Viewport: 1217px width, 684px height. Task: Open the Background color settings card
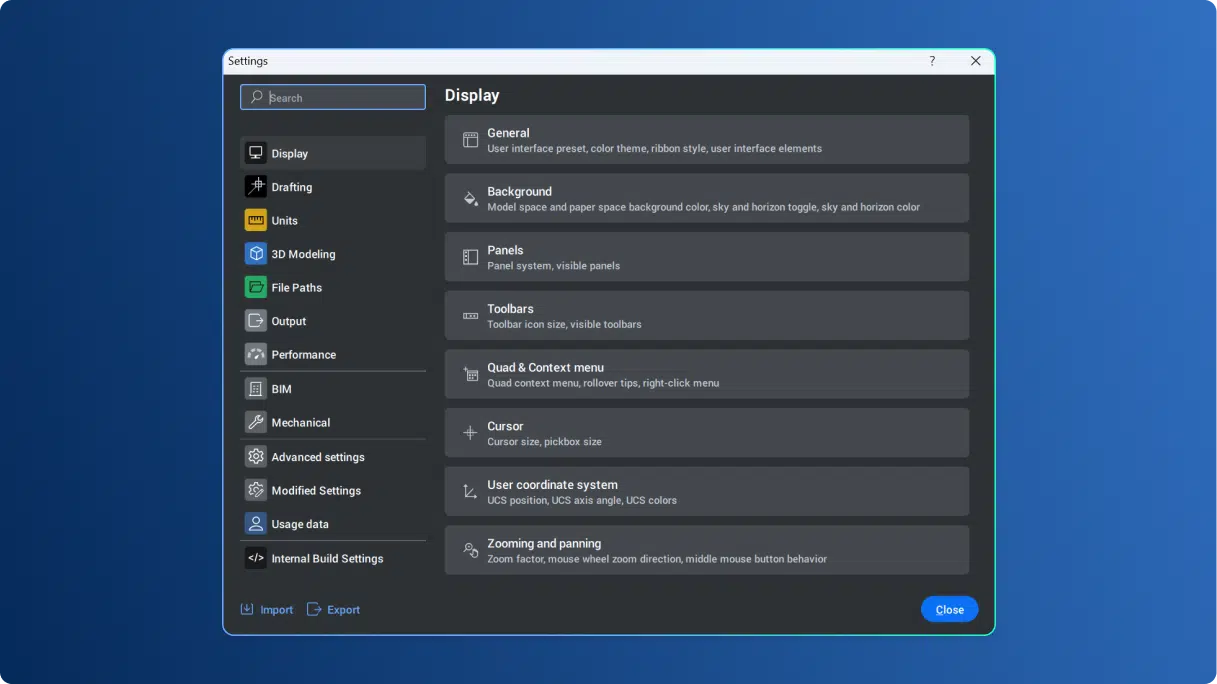point(707,198)
